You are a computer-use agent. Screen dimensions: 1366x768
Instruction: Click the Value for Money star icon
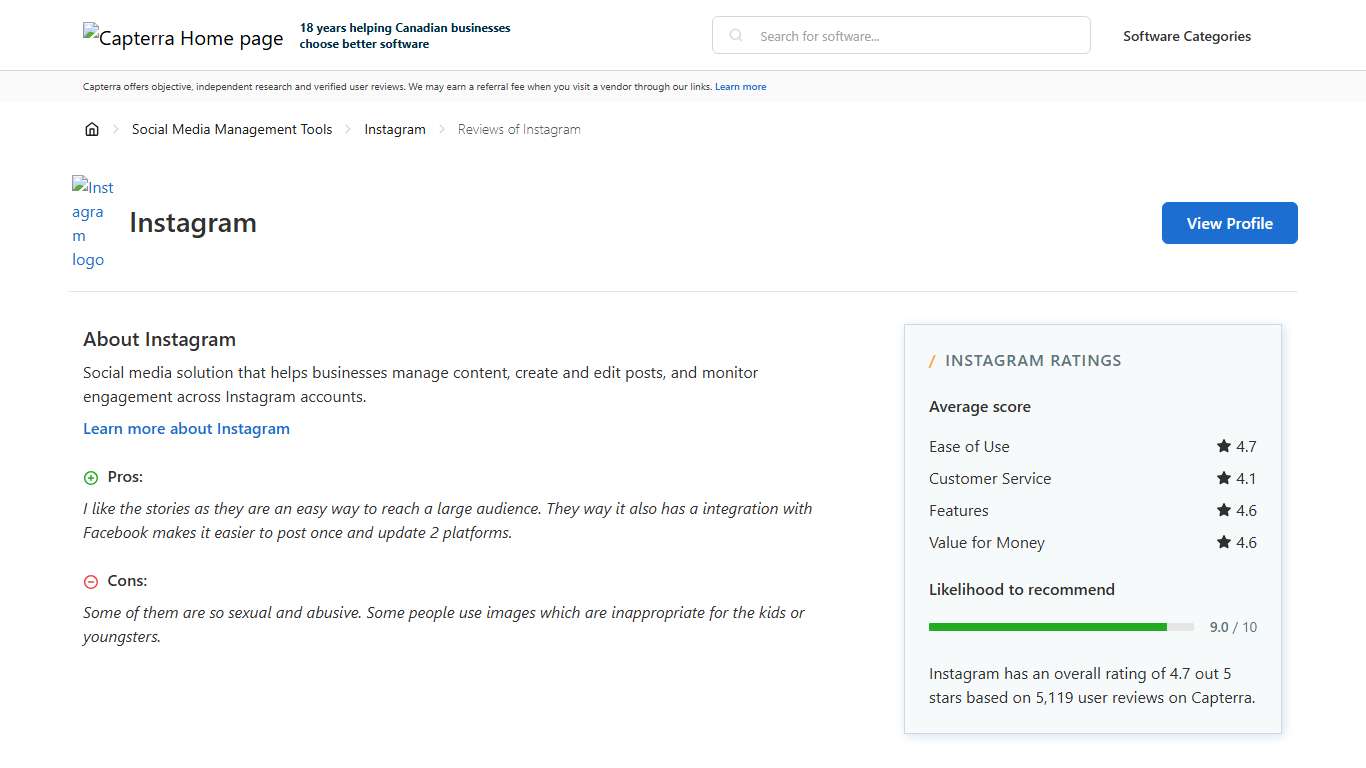coord(1223,543)
